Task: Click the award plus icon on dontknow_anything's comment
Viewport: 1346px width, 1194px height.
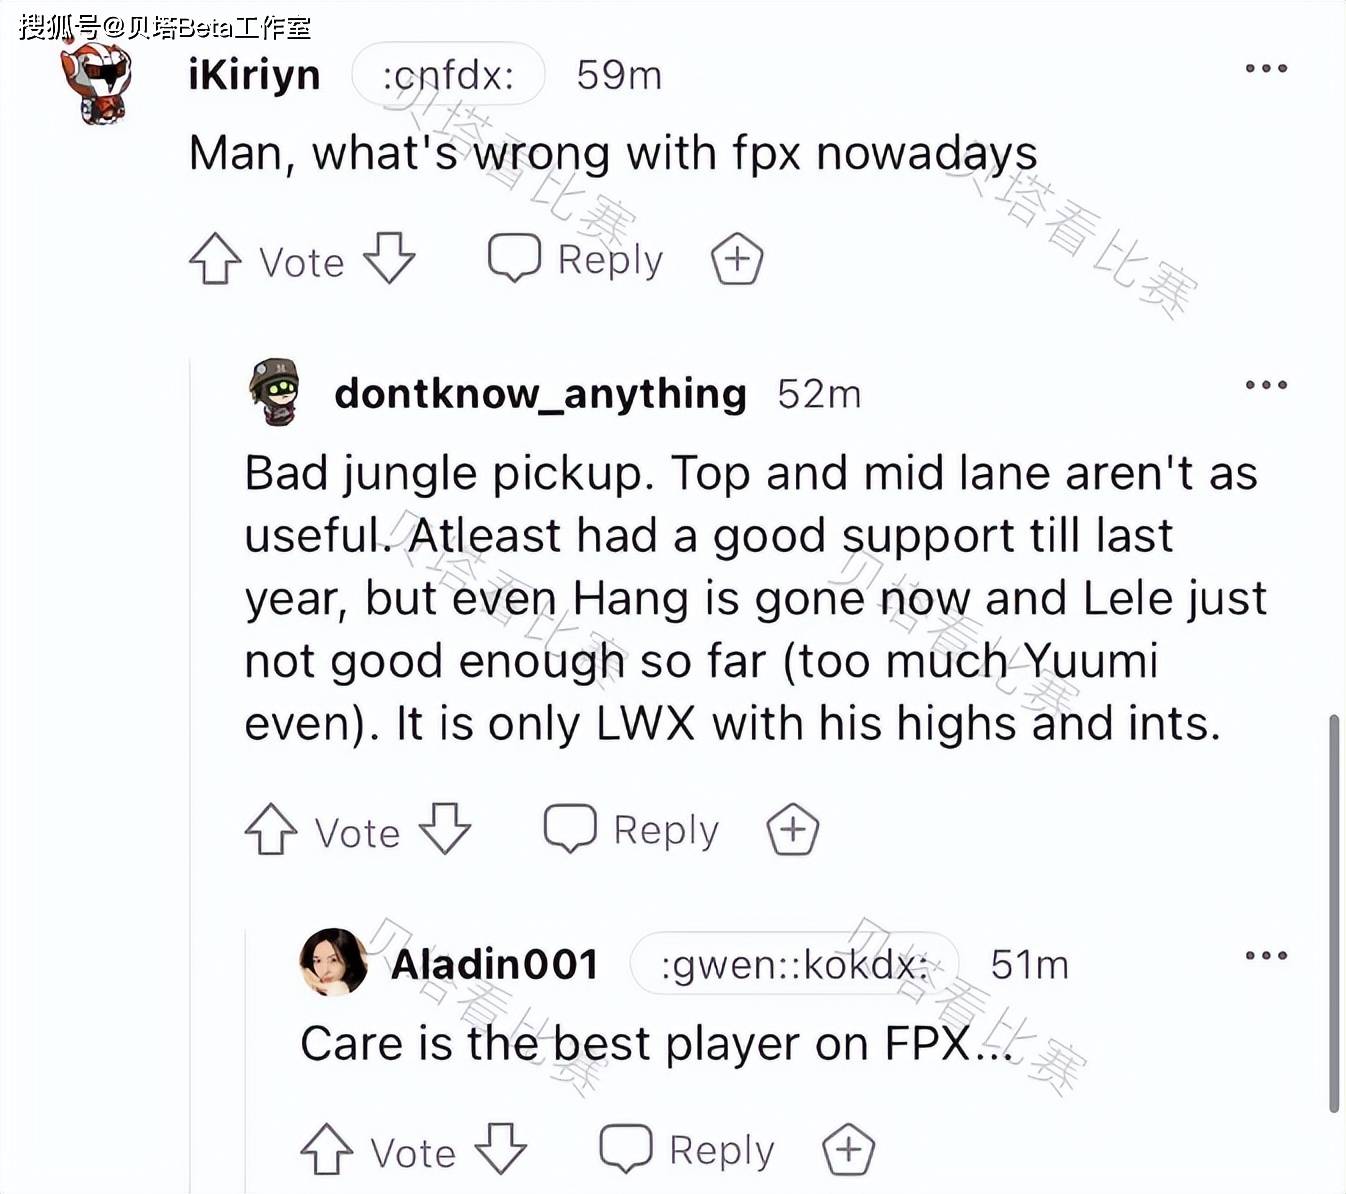Action: click(793, 829)
